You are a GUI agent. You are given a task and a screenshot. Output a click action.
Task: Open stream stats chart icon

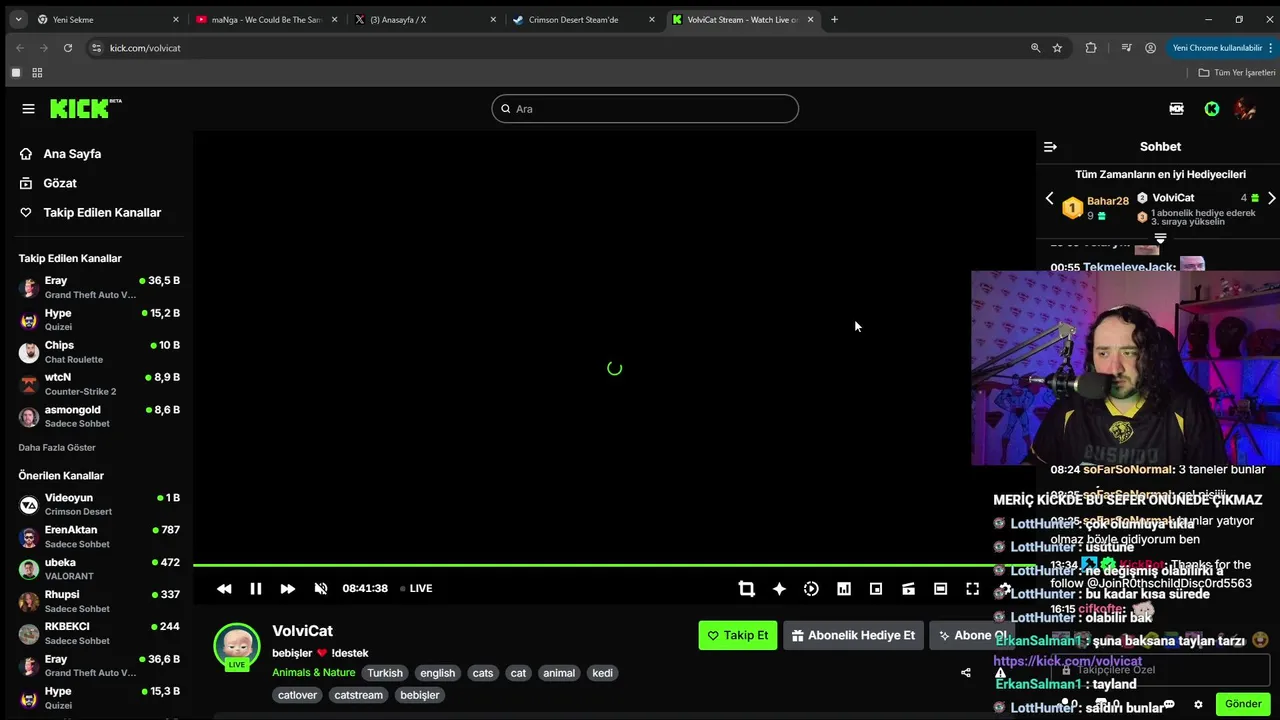pyautogui.click(x=844, y=589)
